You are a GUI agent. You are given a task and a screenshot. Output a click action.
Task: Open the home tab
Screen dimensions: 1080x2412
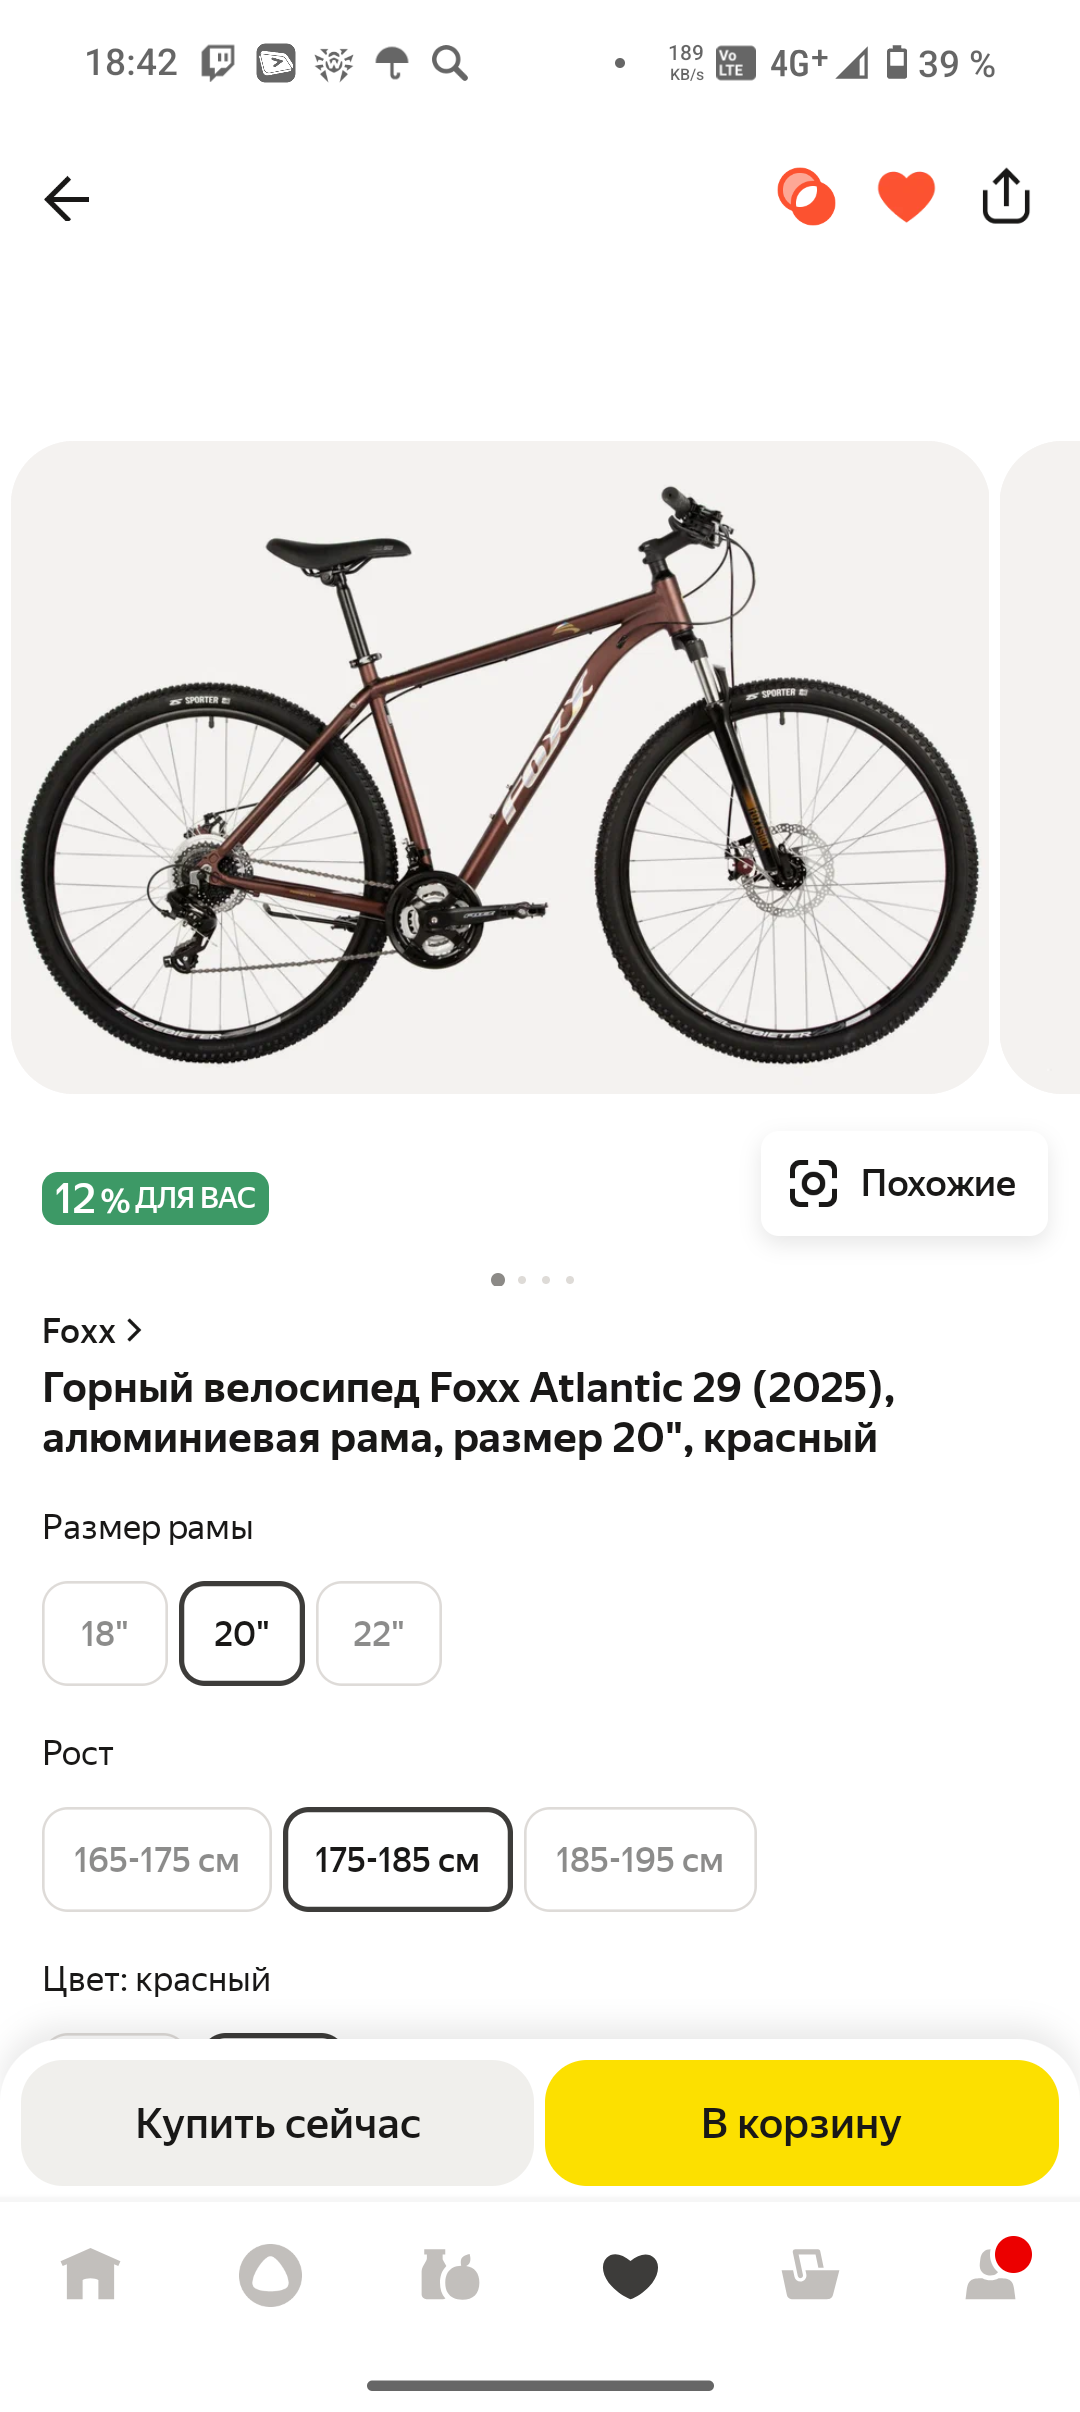click(x=90, y=2275)
